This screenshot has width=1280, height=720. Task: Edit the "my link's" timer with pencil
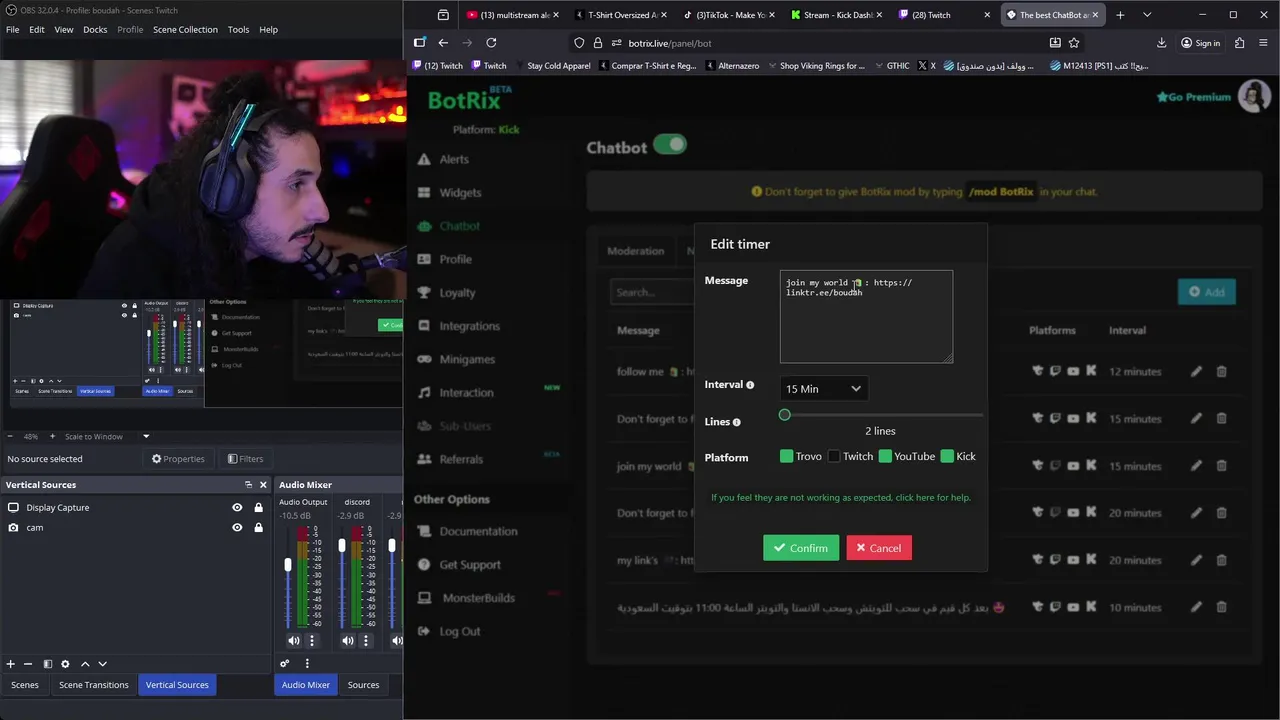(1196, 560)
